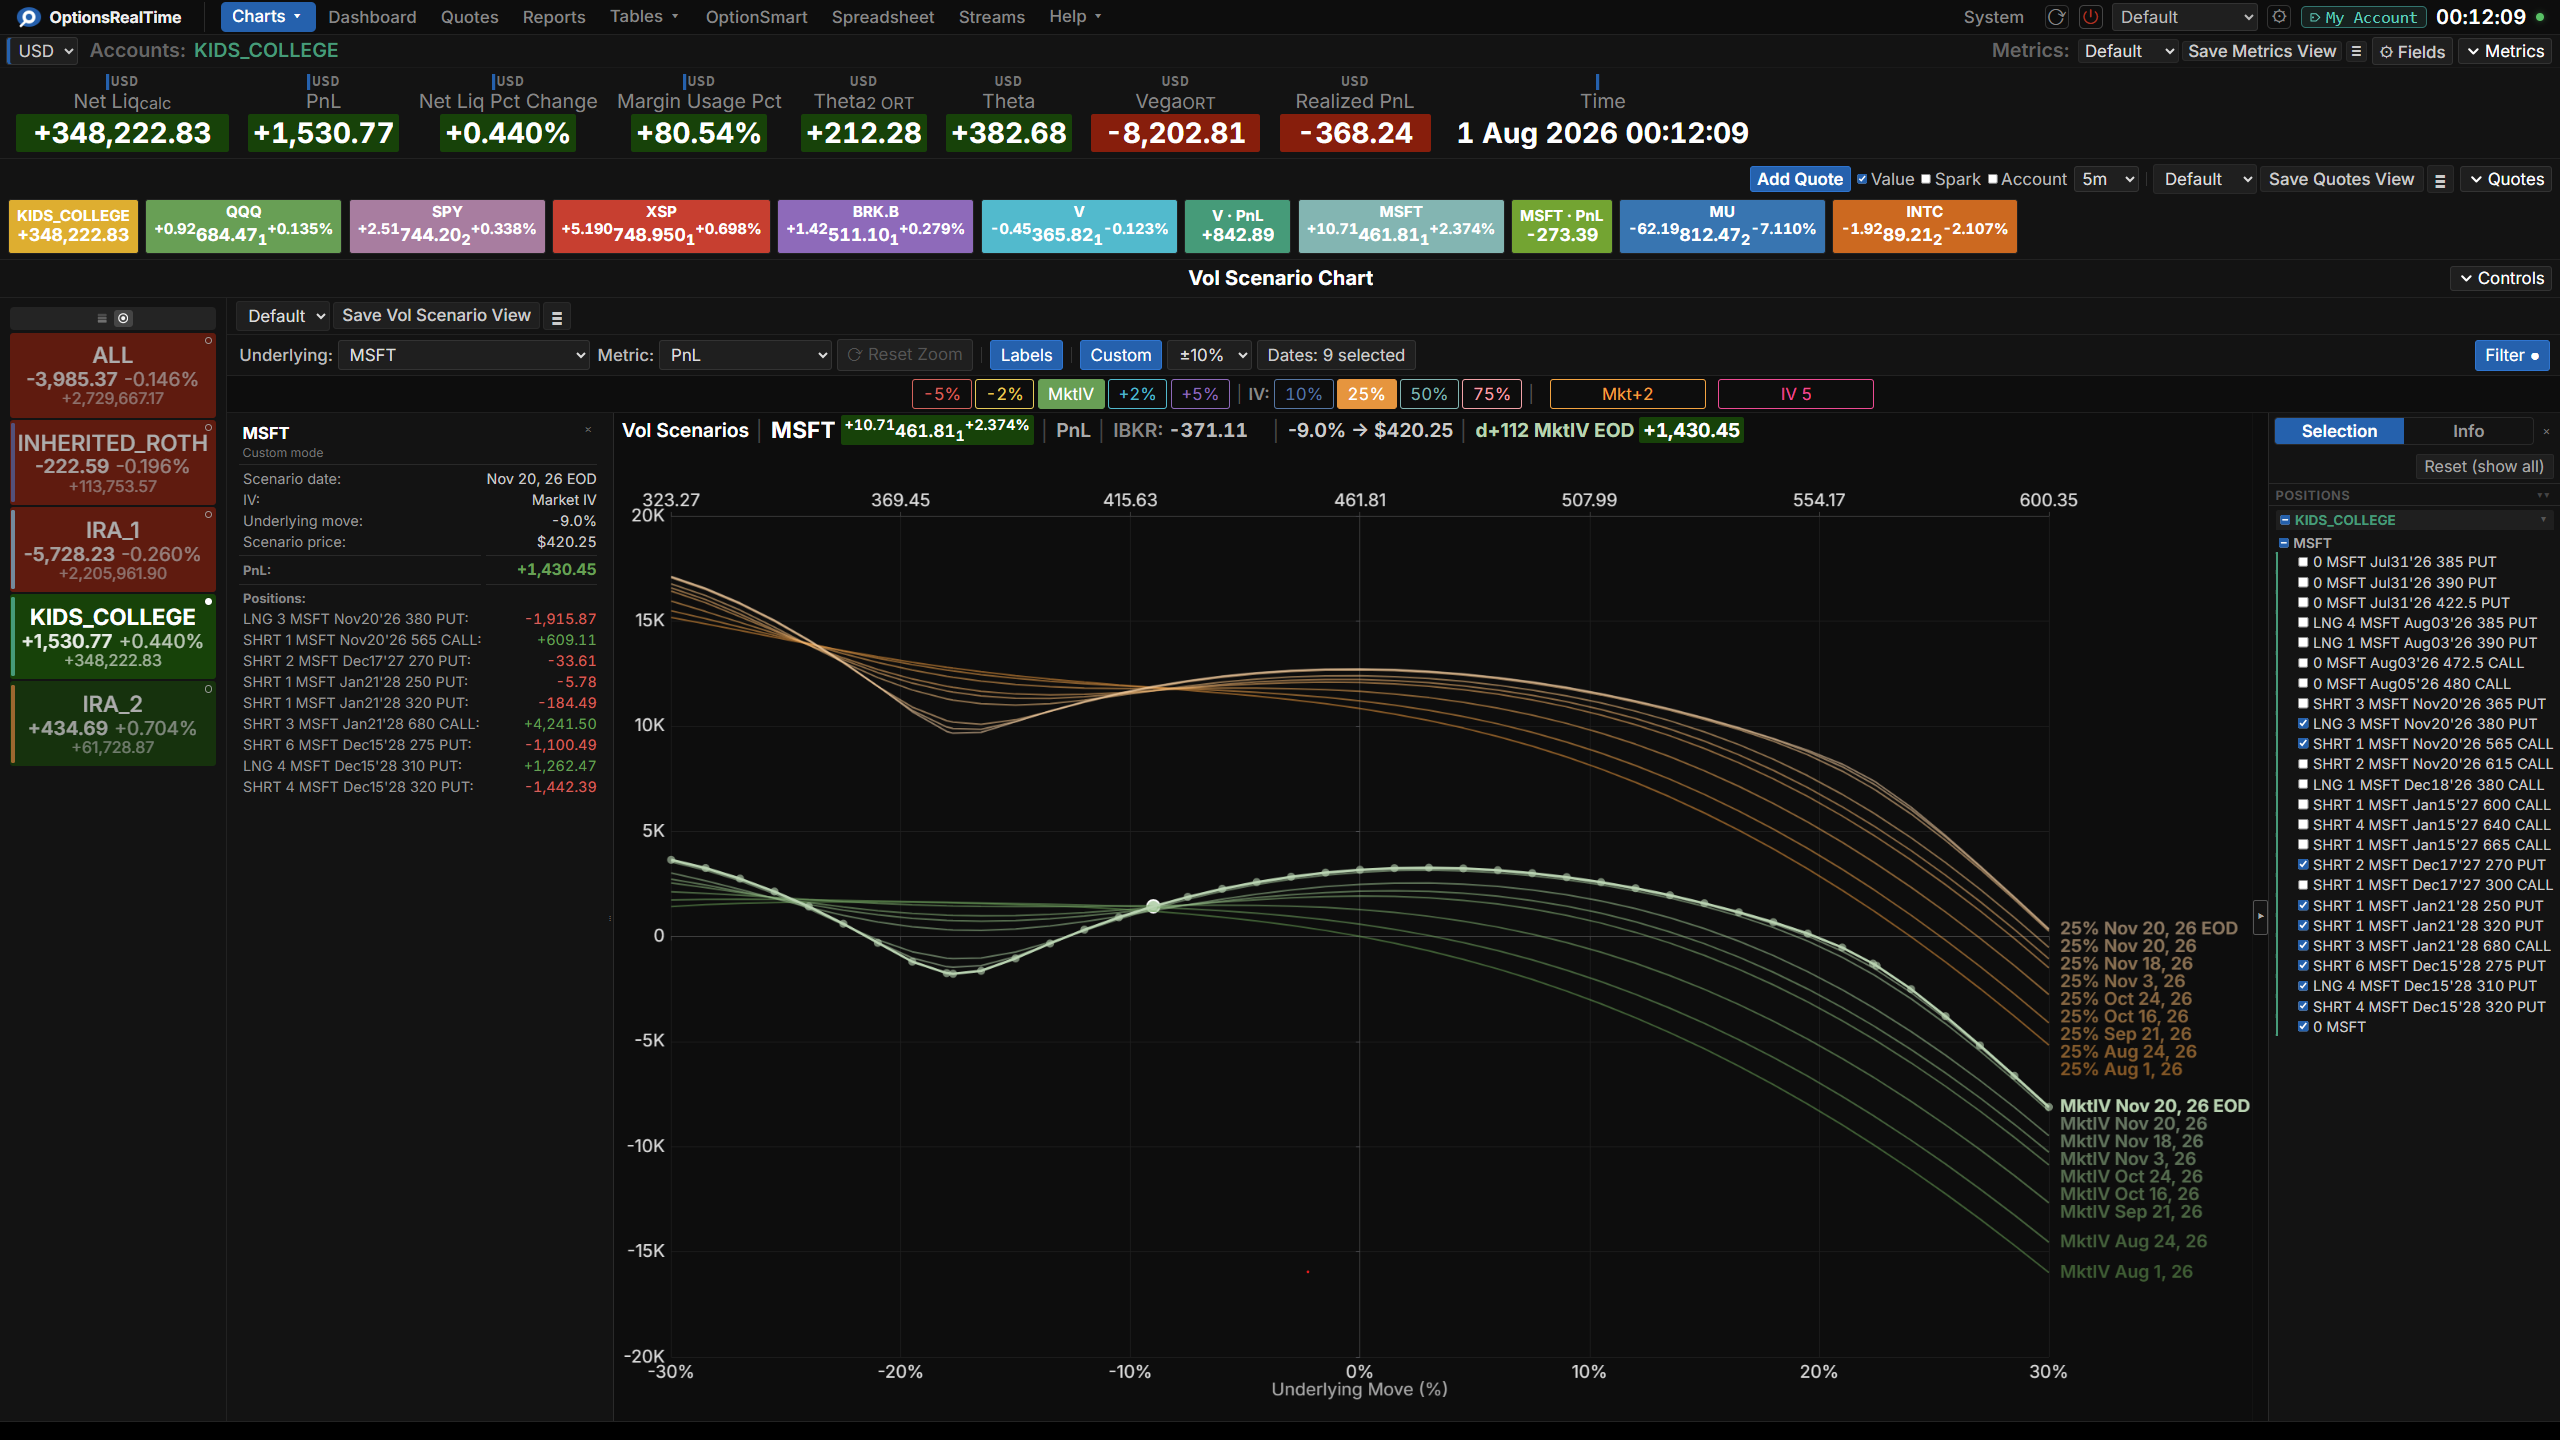Toggle the Value checkbox

point(1862,180)
